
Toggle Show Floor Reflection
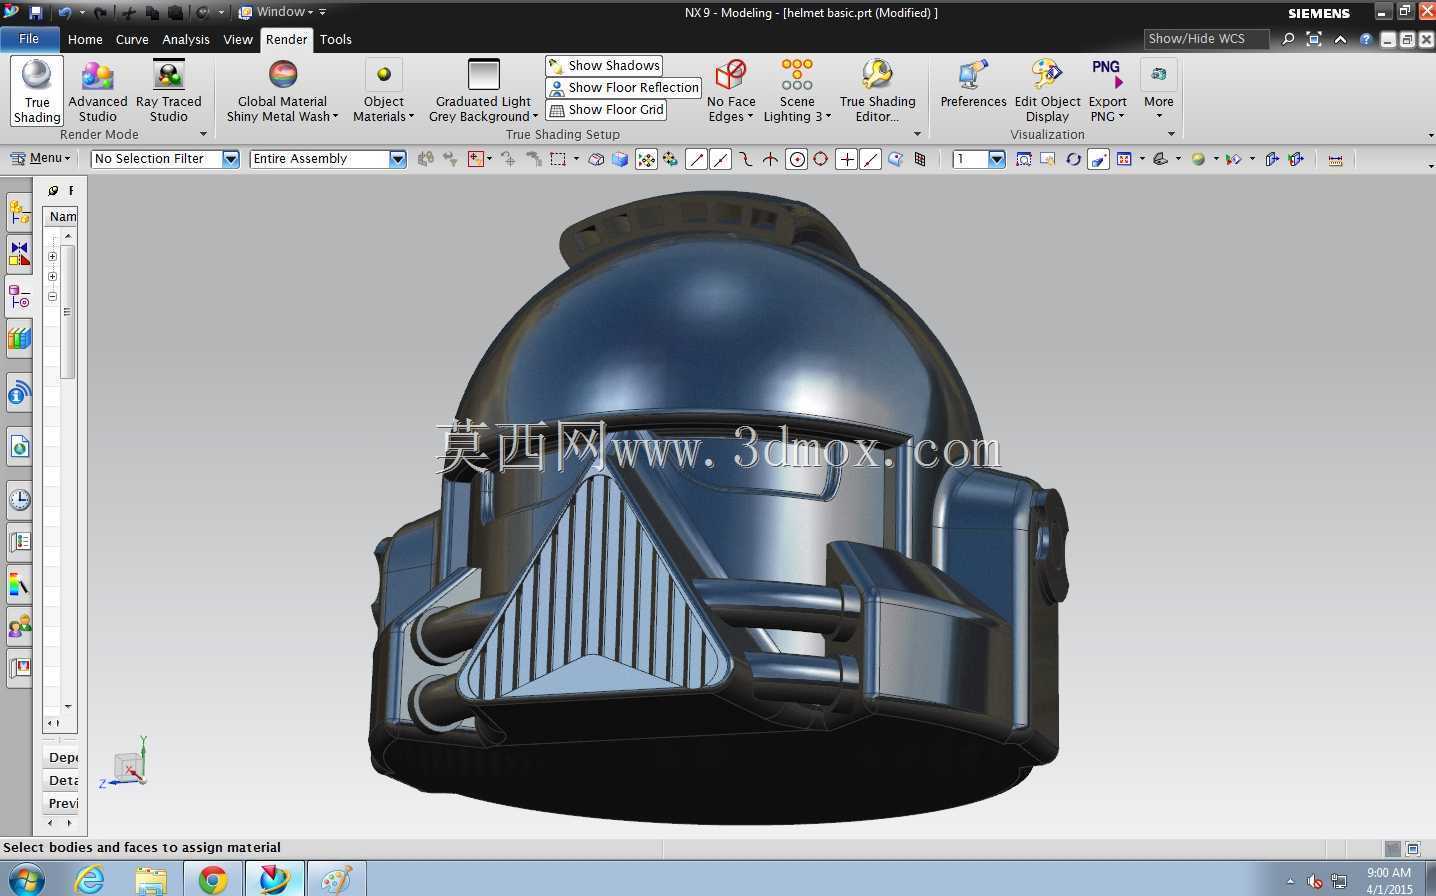tap(624, 87)
